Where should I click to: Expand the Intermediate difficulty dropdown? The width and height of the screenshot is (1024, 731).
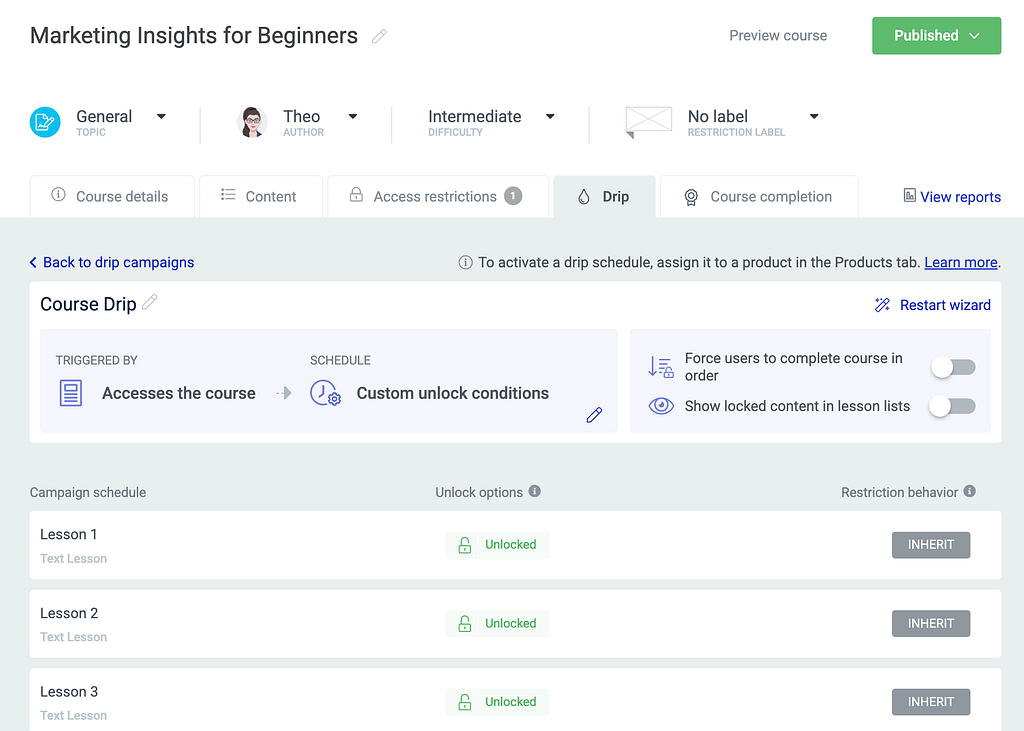550,117
